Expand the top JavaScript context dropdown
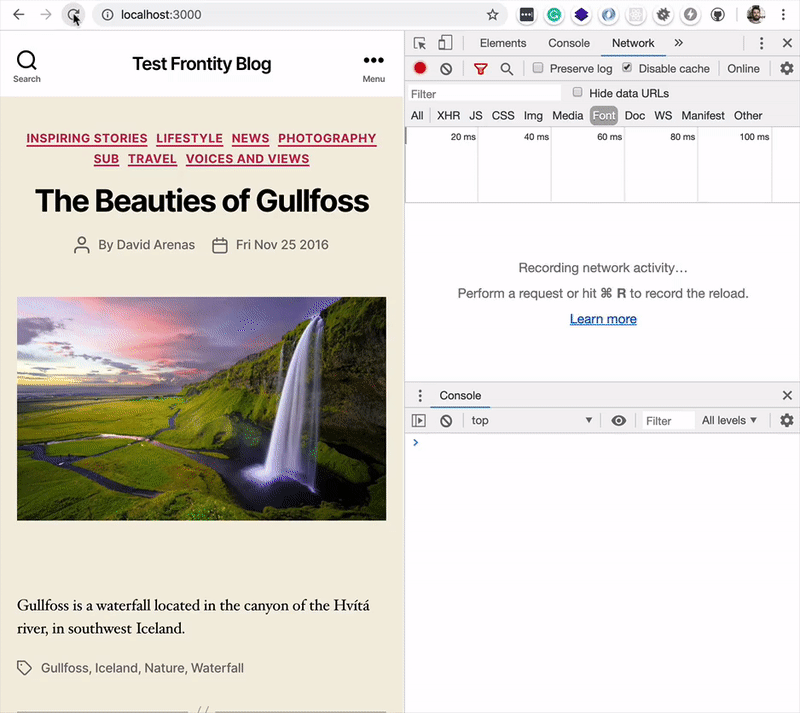 531,420
